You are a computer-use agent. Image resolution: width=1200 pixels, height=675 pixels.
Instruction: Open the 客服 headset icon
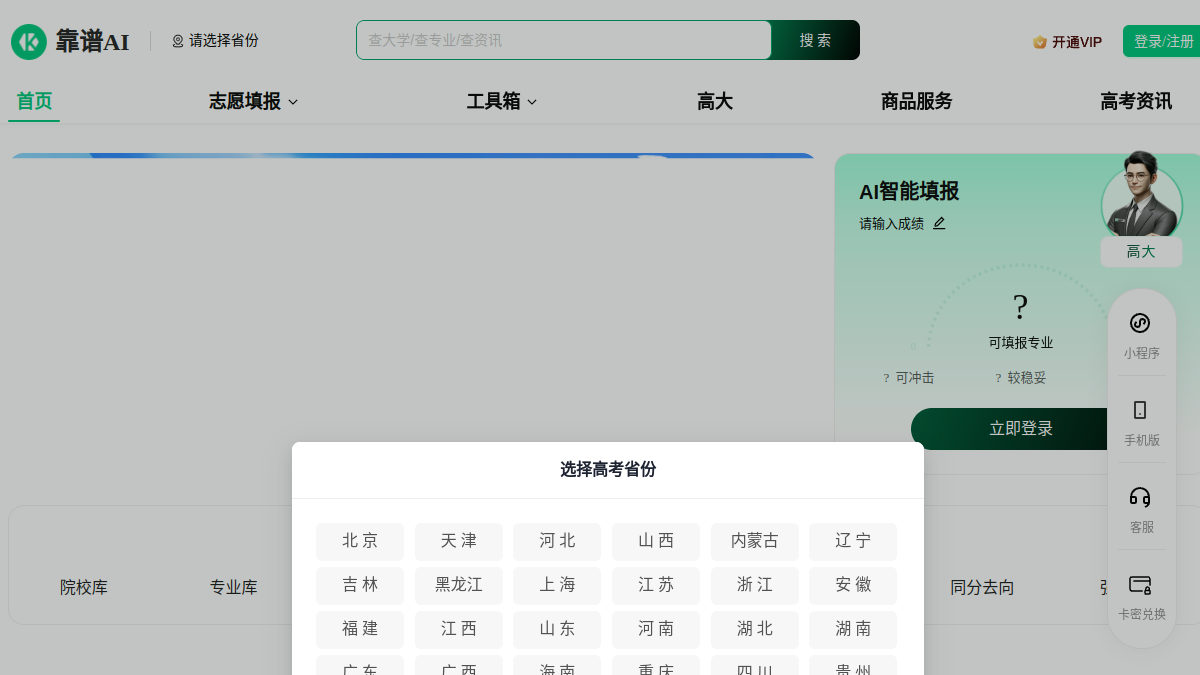click(1140, 497)
